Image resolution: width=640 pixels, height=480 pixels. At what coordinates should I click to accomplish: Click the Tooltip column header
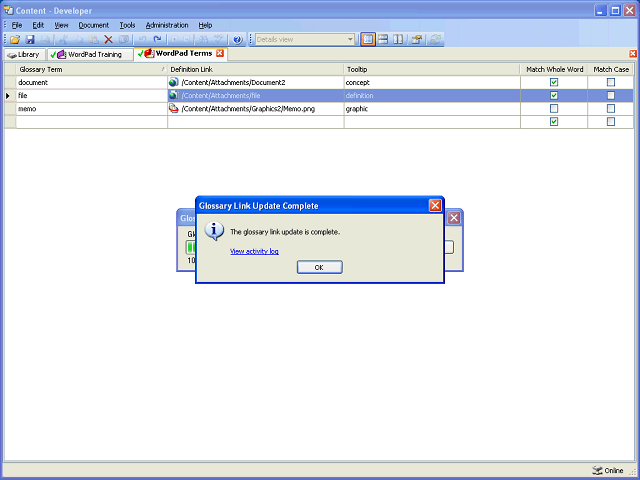pyautogui.click(x=432, y=69)
